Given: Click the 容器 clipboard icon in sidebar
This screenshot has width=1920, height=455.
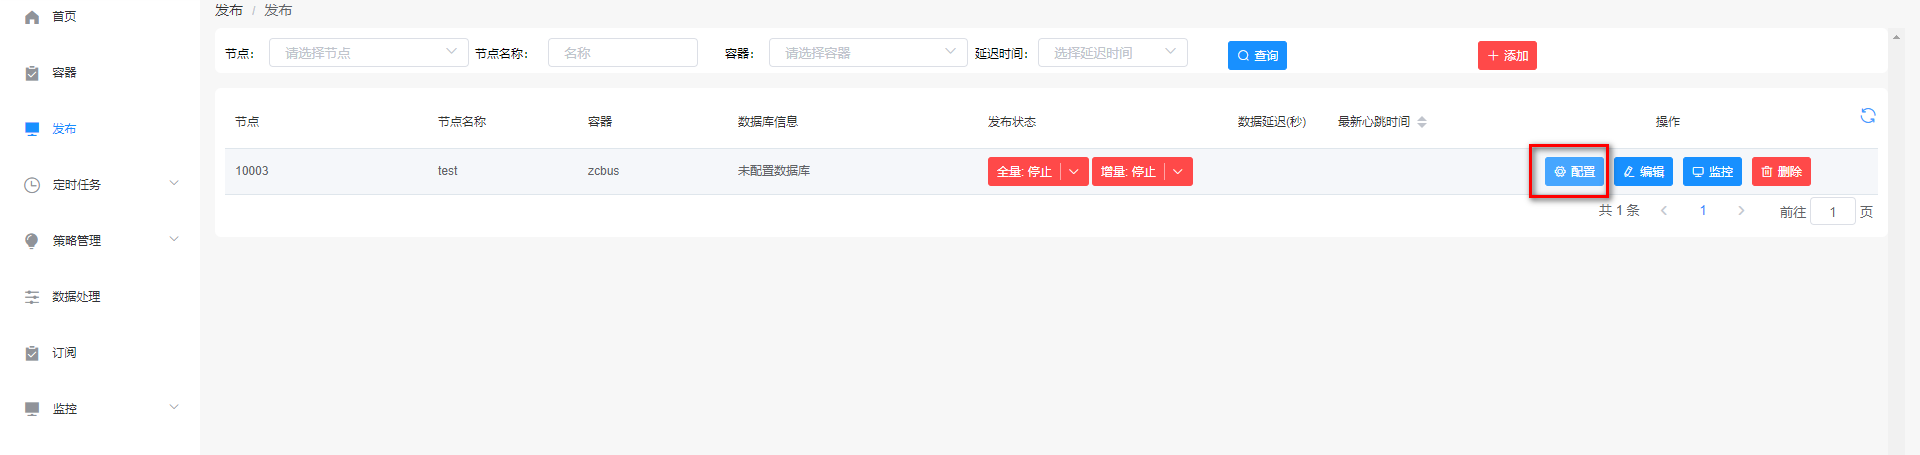Looking at the screenshot, I should (x=32, y=73).
